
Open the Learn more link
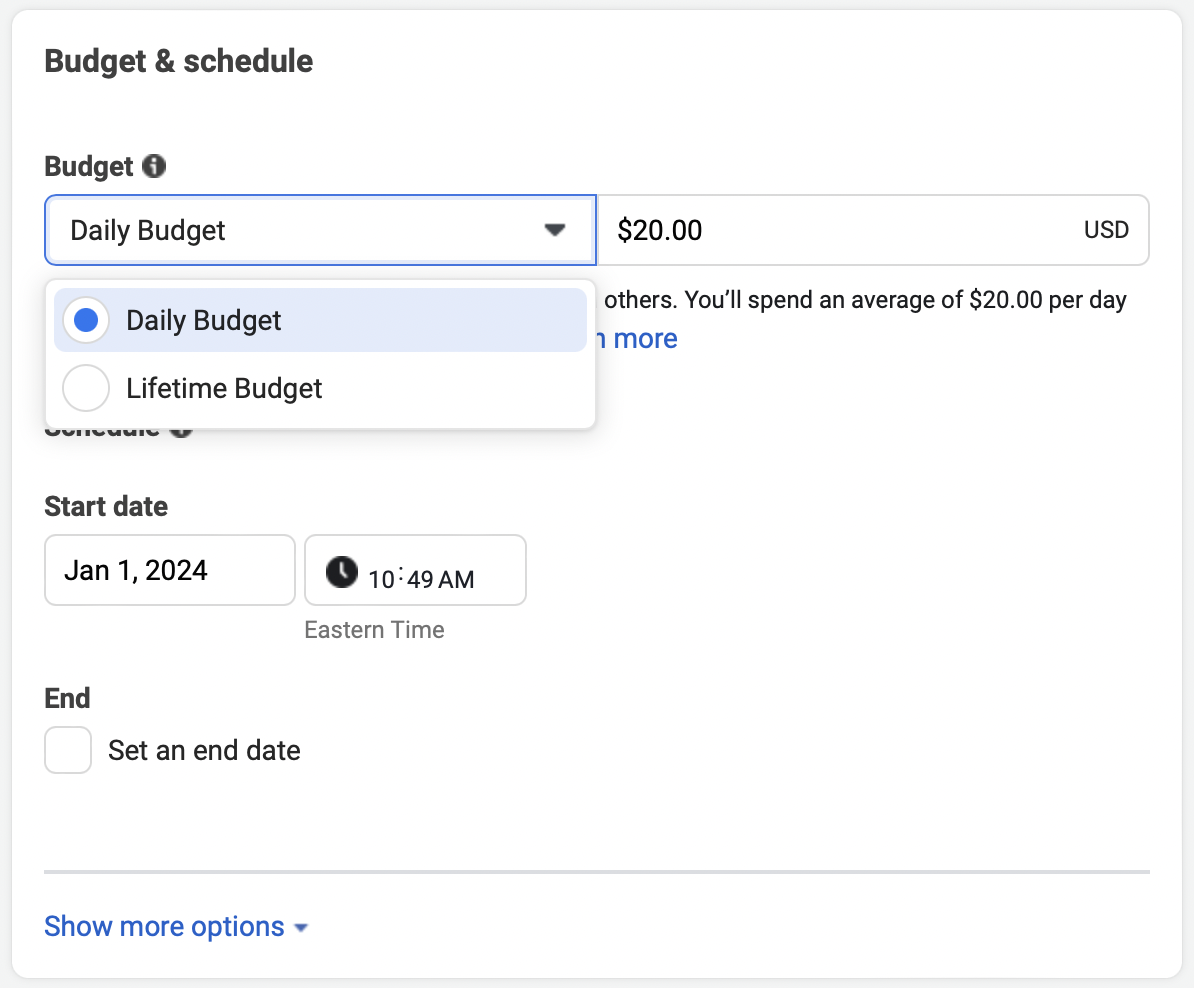pos(639,338)
